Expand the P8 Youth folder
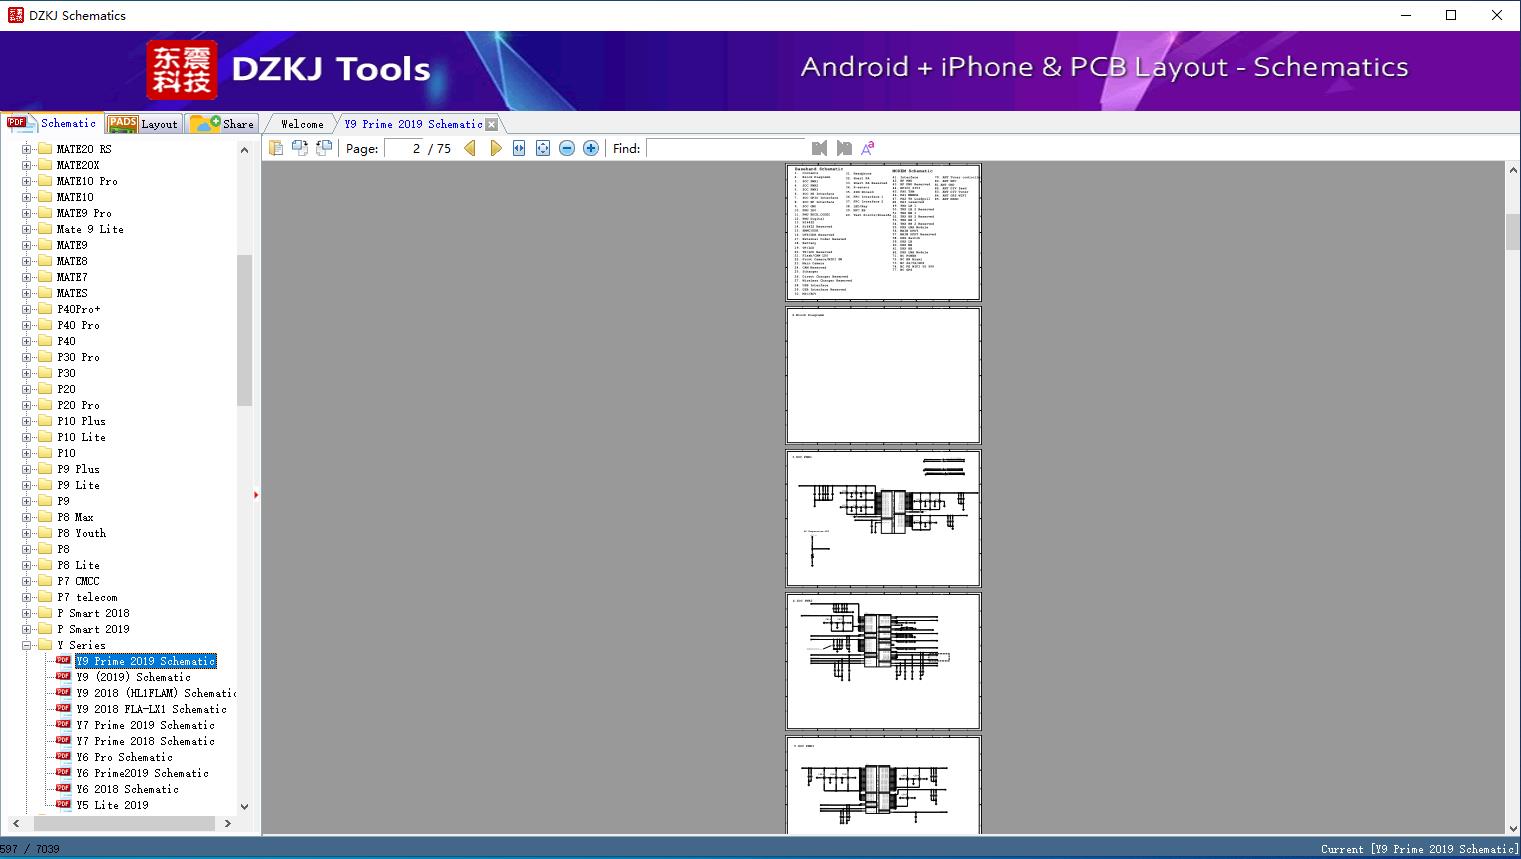 point(27,533)
